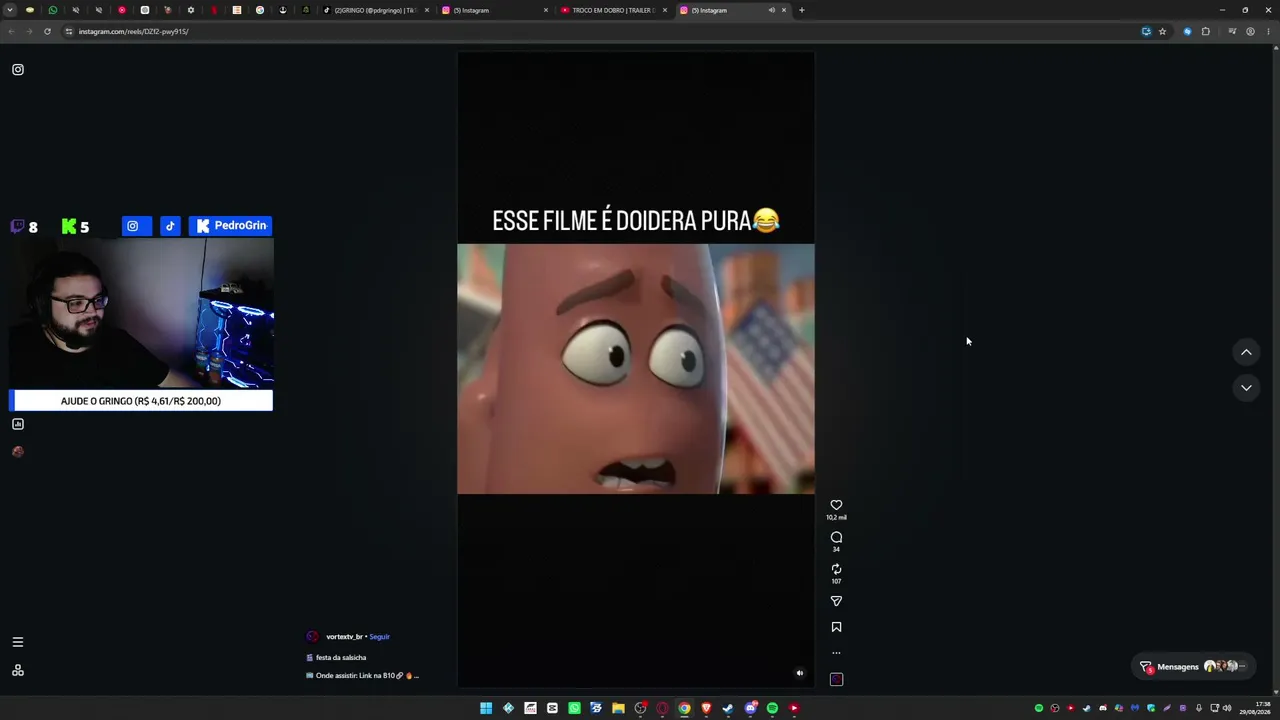The height and width of the screenshot is (720, 1280).
Task: Go to the next reel
Action: (x=1246, y=388)
